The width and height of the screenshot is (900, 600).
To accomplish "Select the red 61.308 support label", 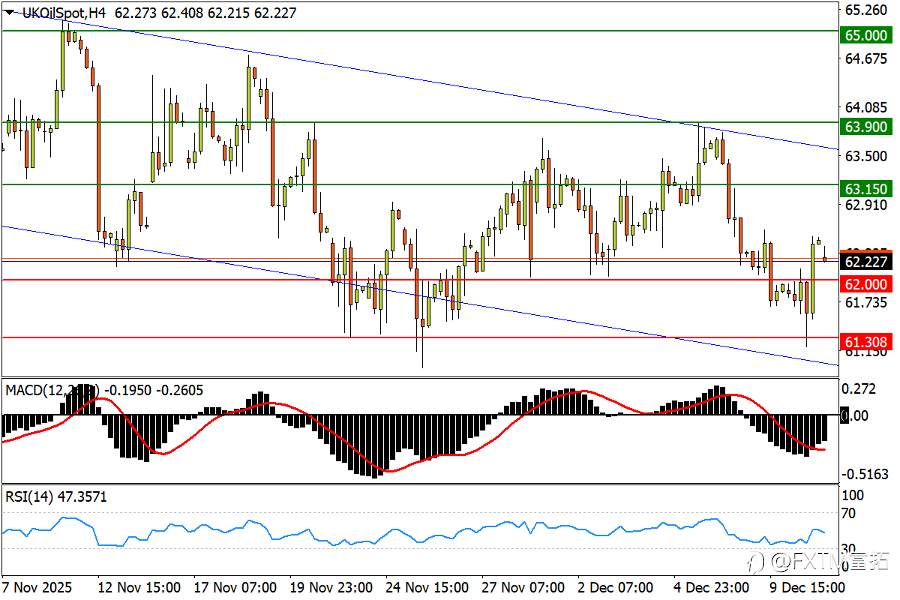I will point(866,342).
